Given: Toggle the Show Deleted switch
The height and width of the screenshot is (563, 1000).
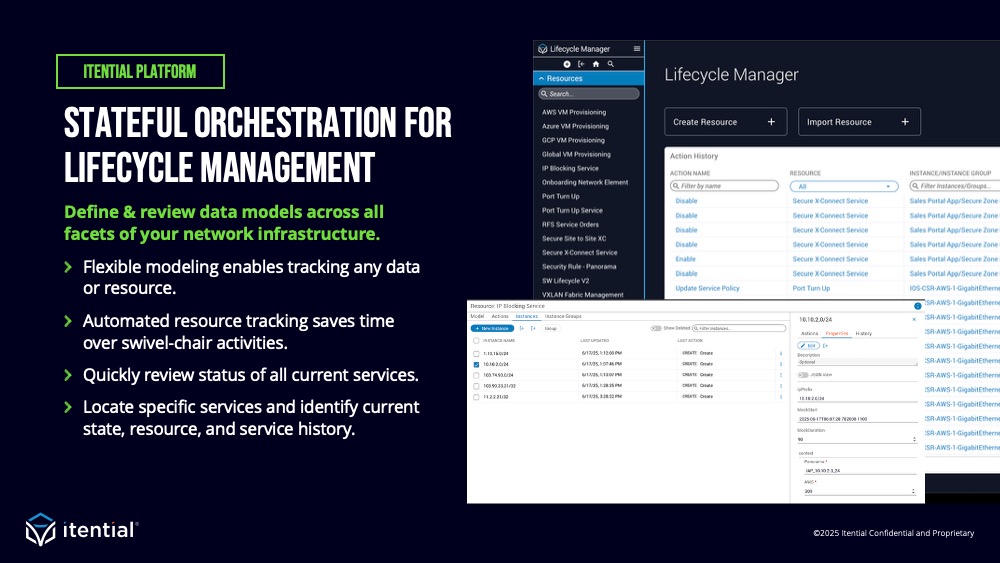Looking at the screenshot, I should click(656, 328).
